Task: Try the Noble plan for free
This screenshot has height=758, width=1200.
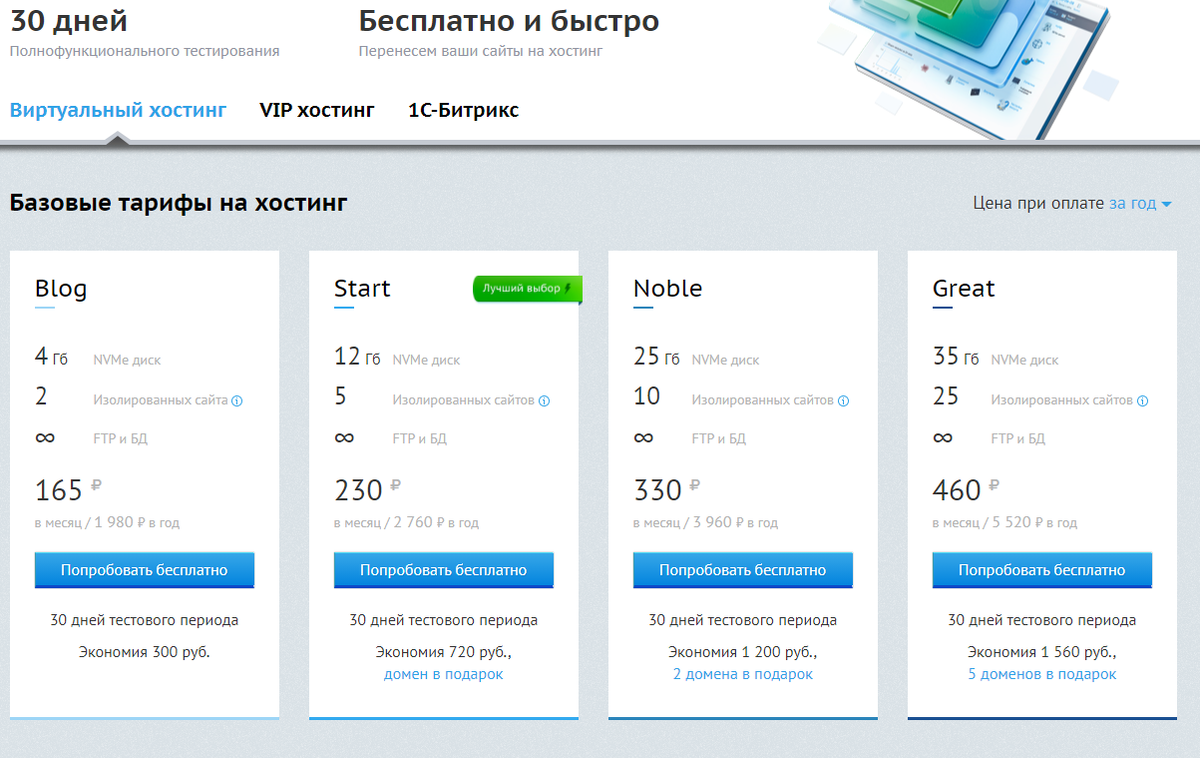Action: pos(742,570)
